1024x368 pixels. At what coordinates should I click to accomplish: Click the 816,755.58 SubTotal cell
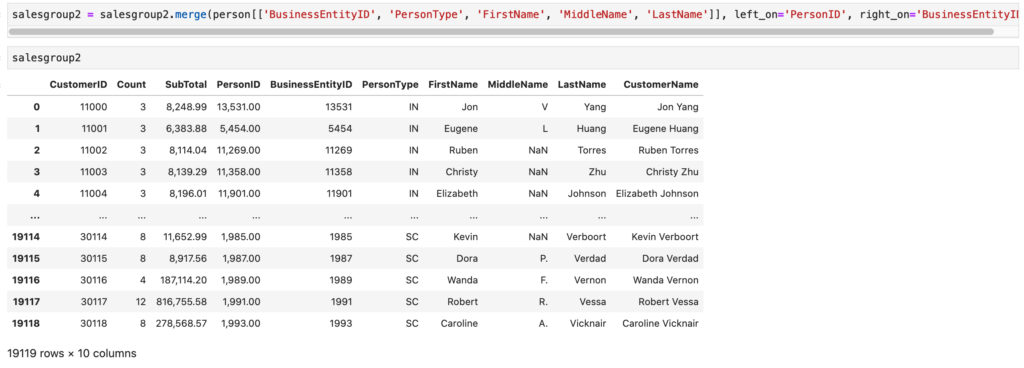pos(181,301)
